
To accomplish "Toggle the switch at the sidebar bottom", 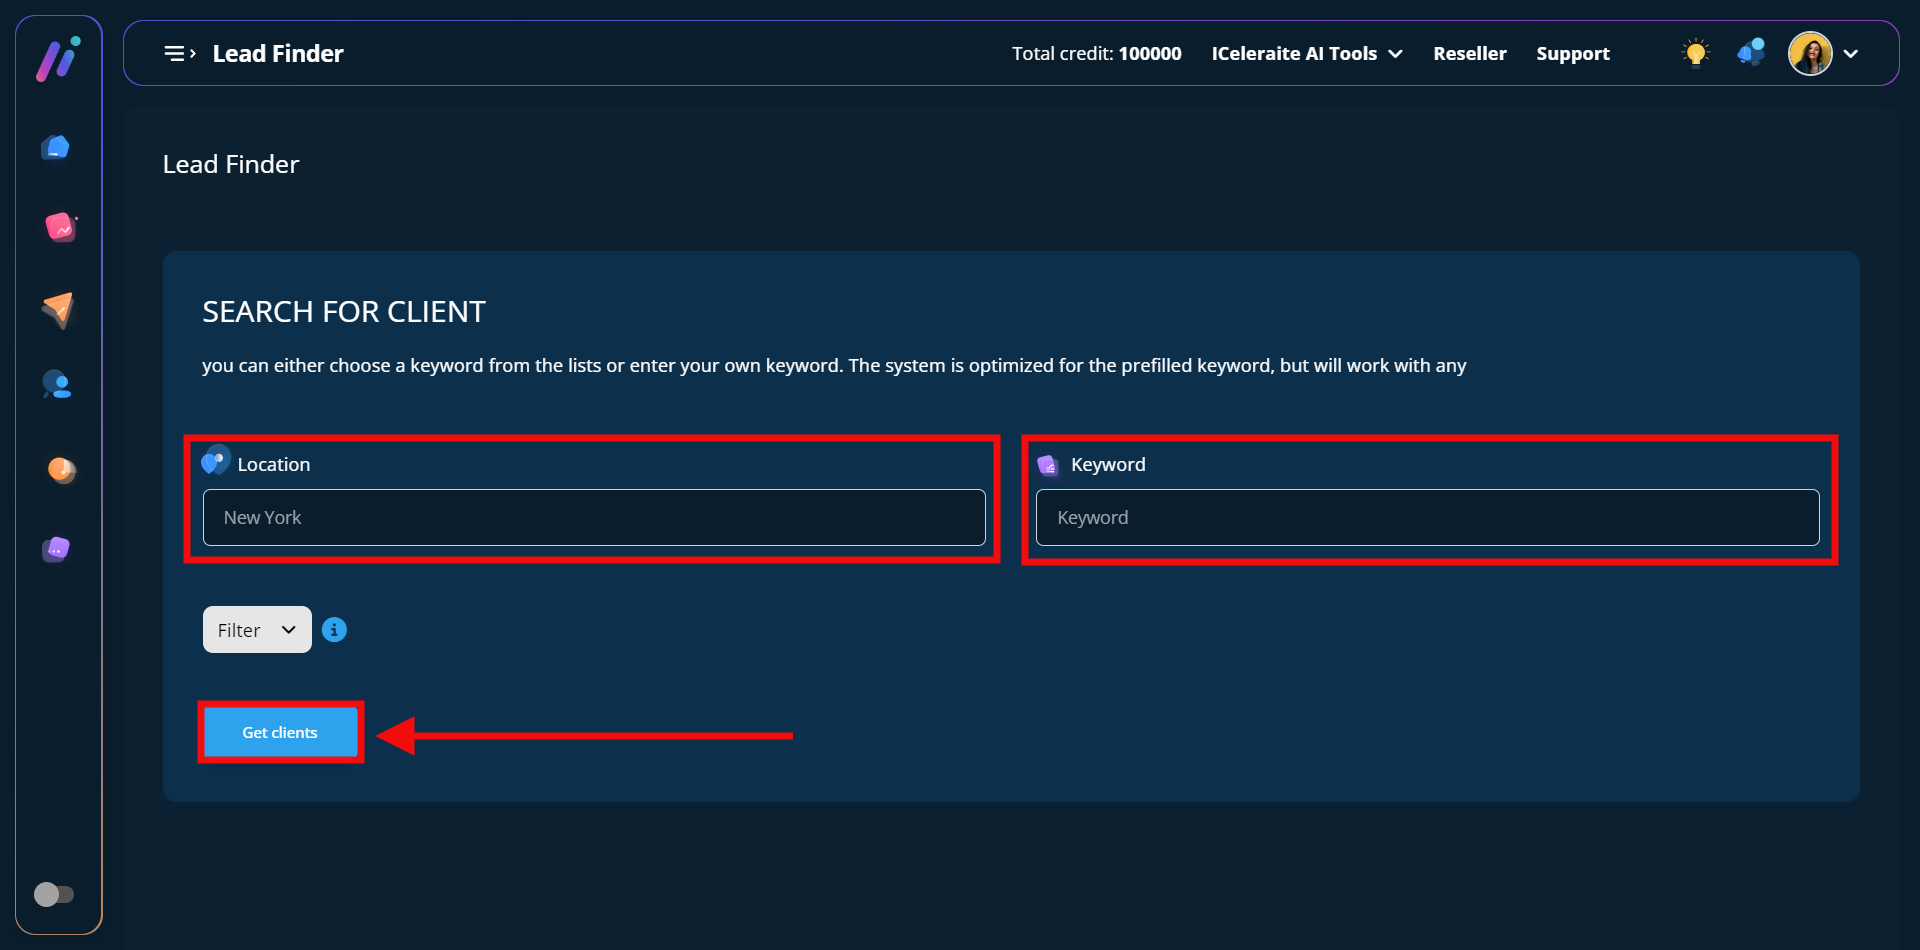I will point(54,894).
